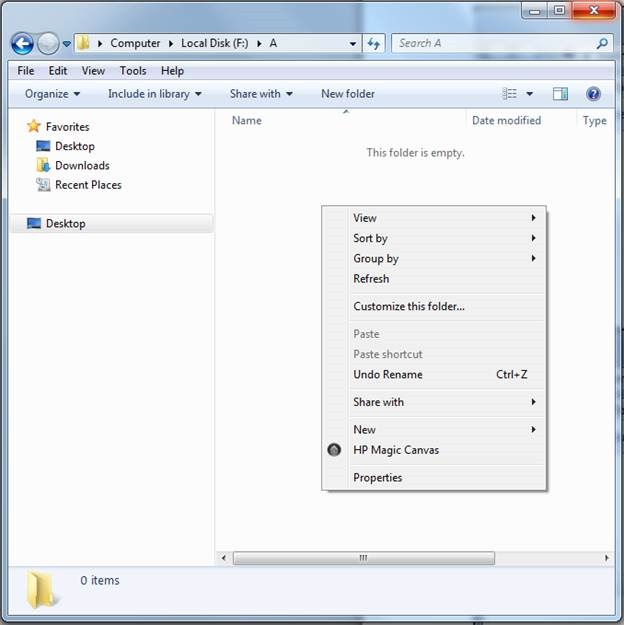Click the New folder toolbar button

pos(348,94)
